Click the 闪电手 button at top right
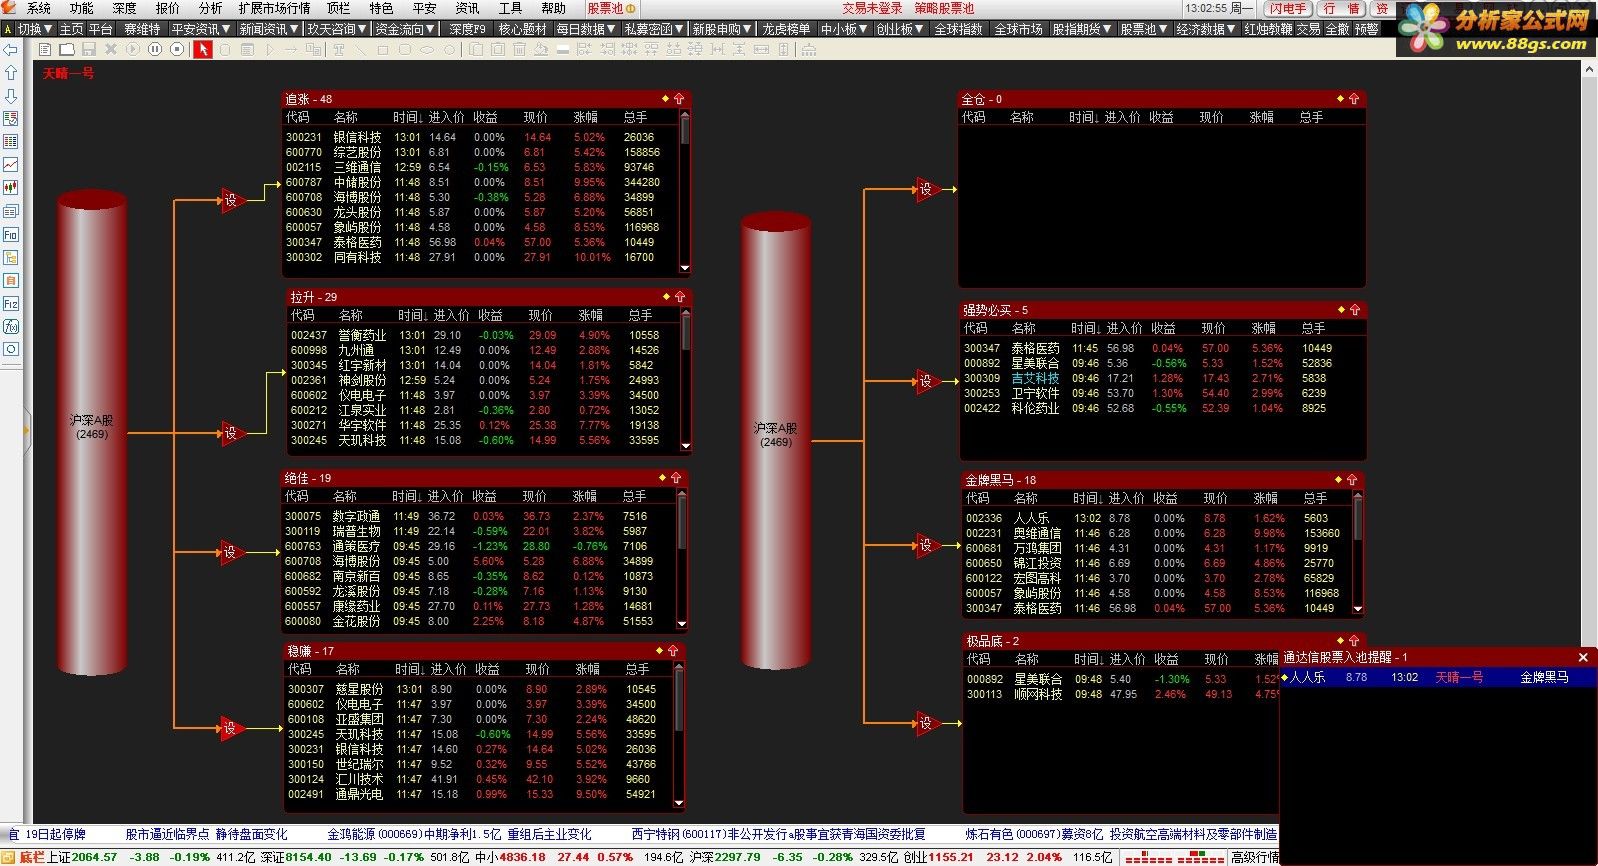The width and height of the screenshot is (1598, 866). click(x=1288, y=8)
